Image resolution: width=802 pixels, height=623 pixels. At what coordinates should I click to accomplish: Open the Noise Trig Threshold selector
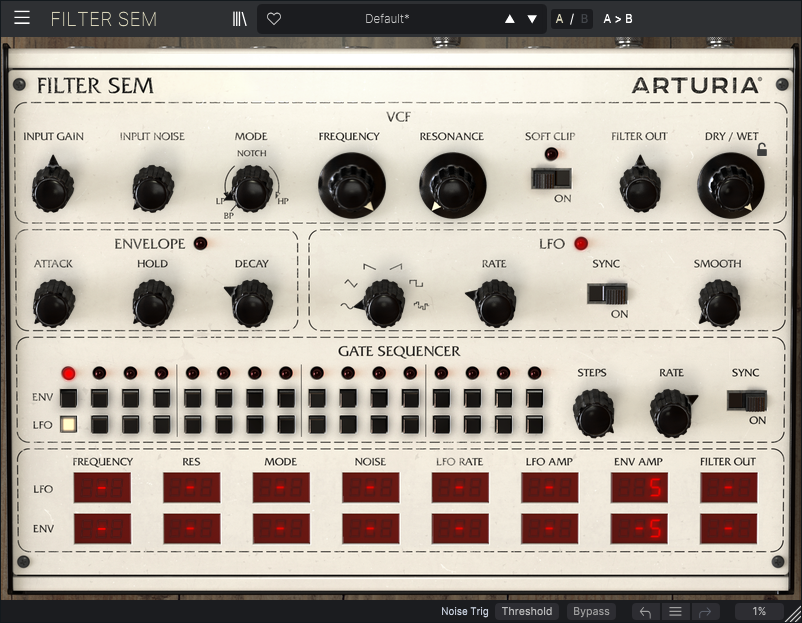(x=526, y=611)
